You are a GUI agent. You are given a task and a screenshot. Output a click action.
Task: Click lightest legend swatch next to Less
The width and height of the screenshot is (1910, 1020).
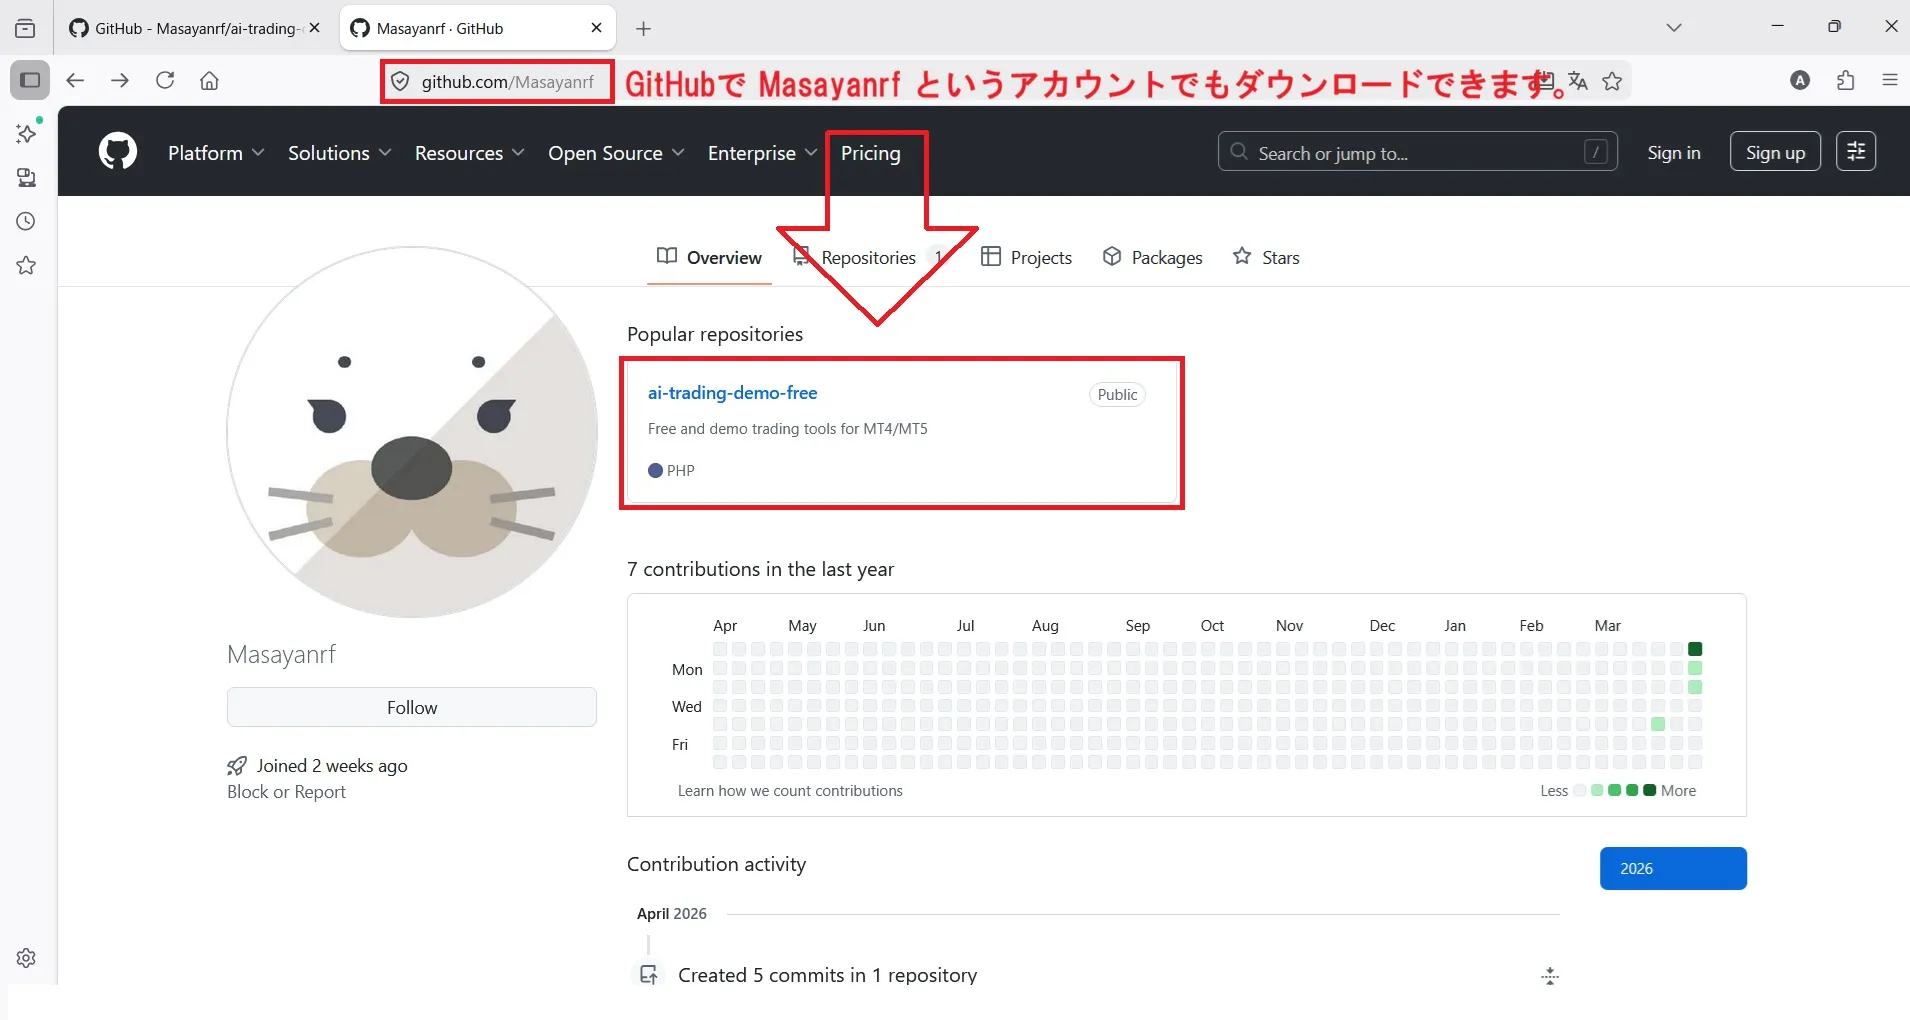(x=1580, y=790)
